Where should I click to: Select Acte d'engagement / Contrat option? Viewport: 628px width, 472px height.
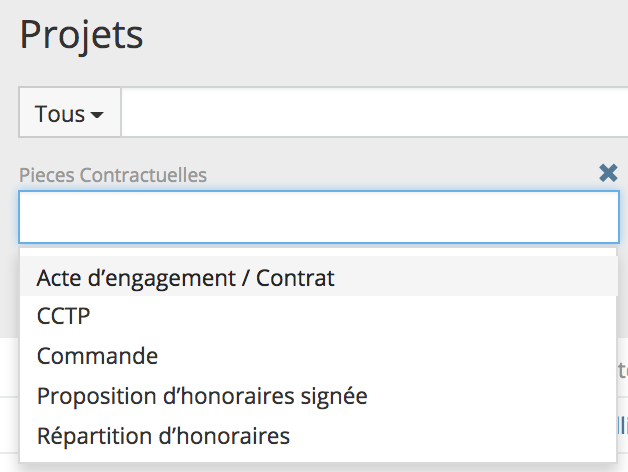click(186, 278)
